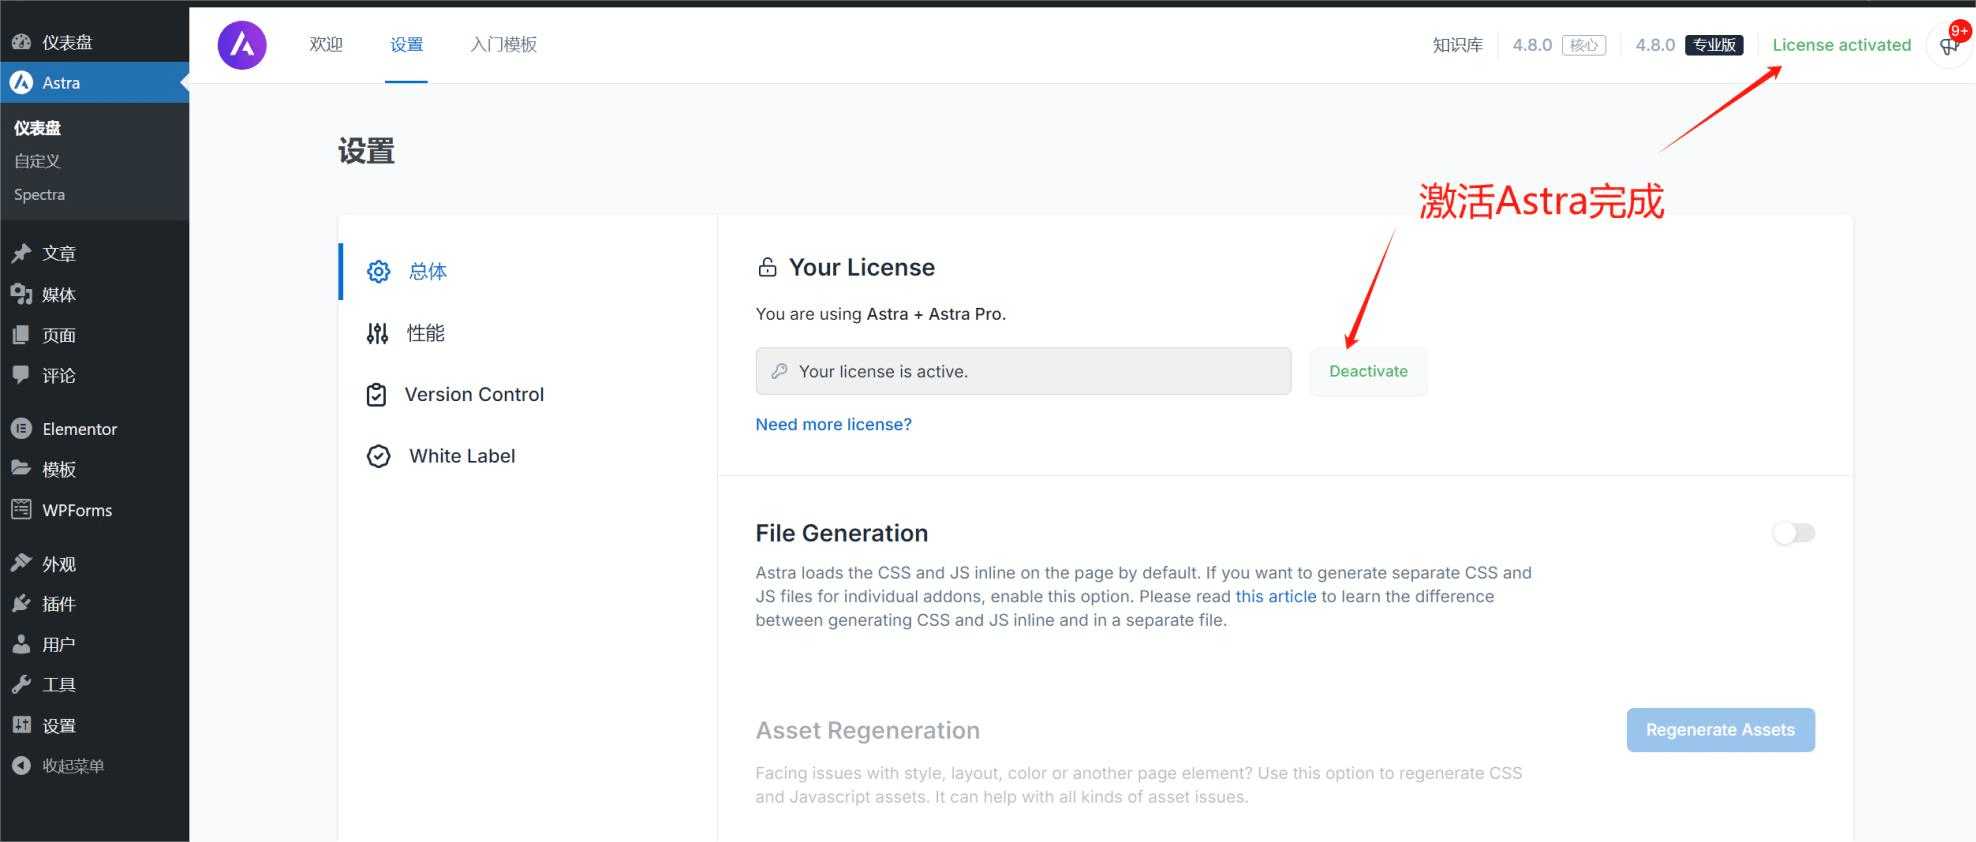
Task: Click the settings sliders icon beside 设置 in sidebar
Action: 21,725
